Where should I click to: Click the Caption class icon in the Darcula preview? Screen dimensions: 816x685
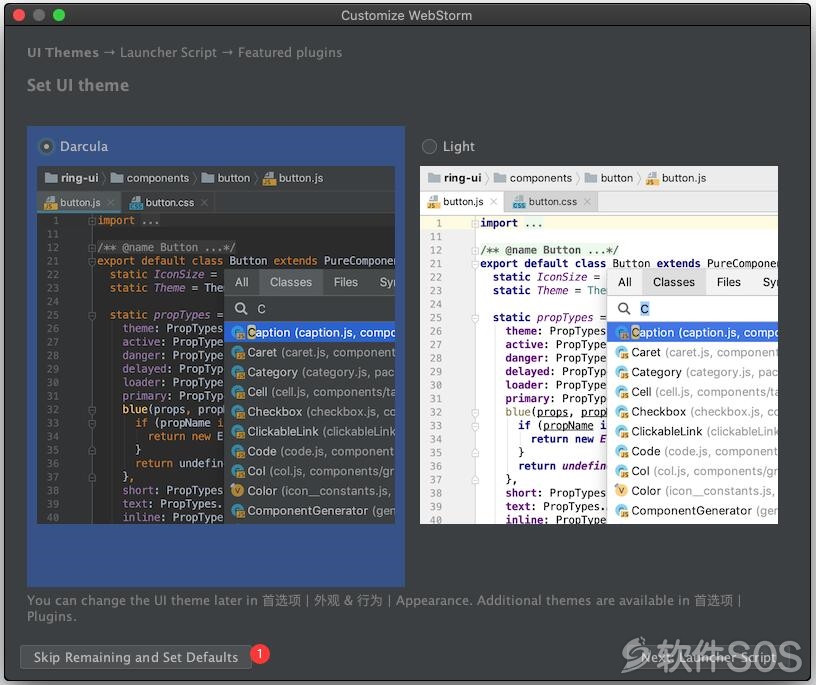click(x=238, y=333)
